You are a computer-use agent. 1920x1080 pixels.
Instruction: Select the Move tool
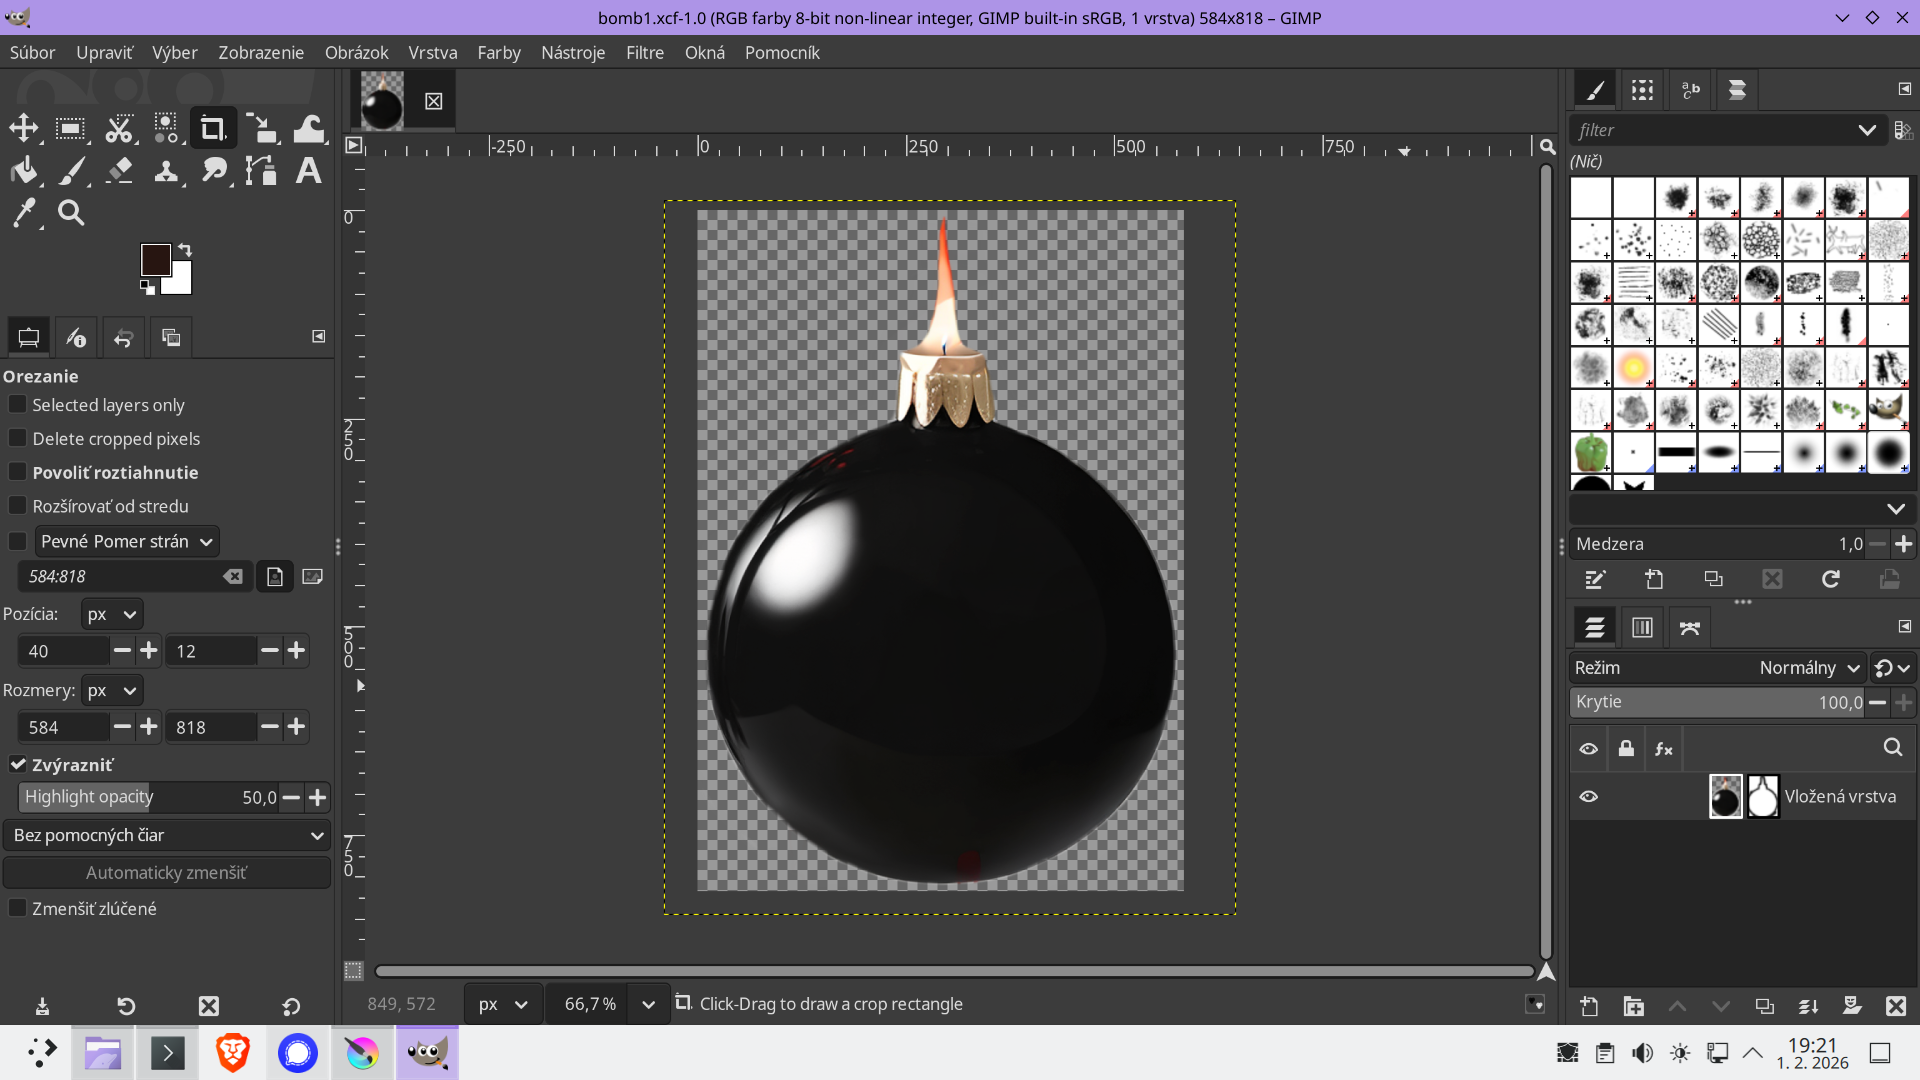click(x=24, y=128)
